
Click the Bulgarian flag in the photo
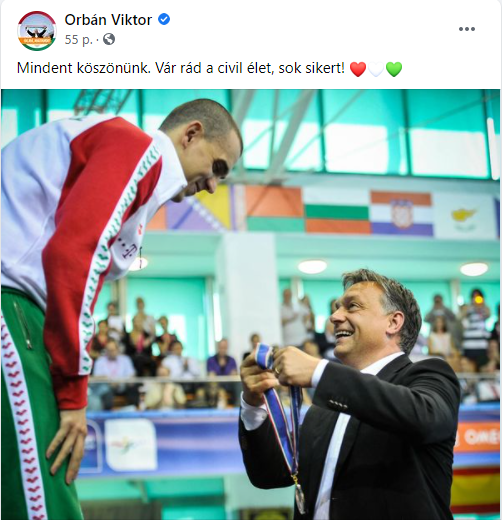click(x=337, y=210)
